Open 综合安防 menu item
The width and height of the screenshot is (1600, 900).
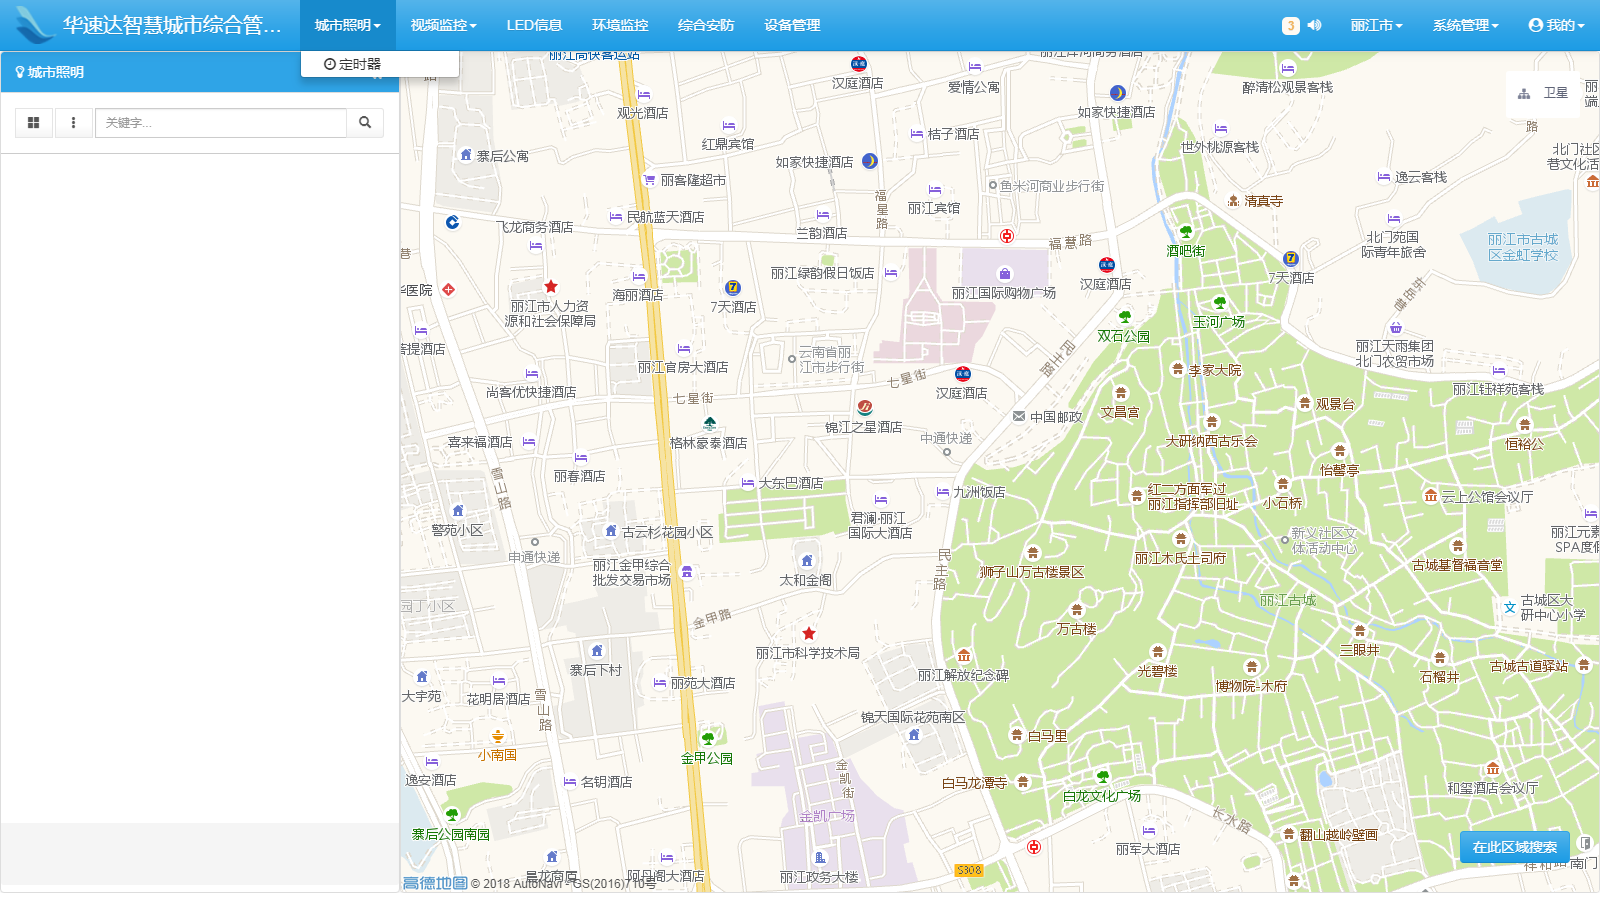(706, 25)
